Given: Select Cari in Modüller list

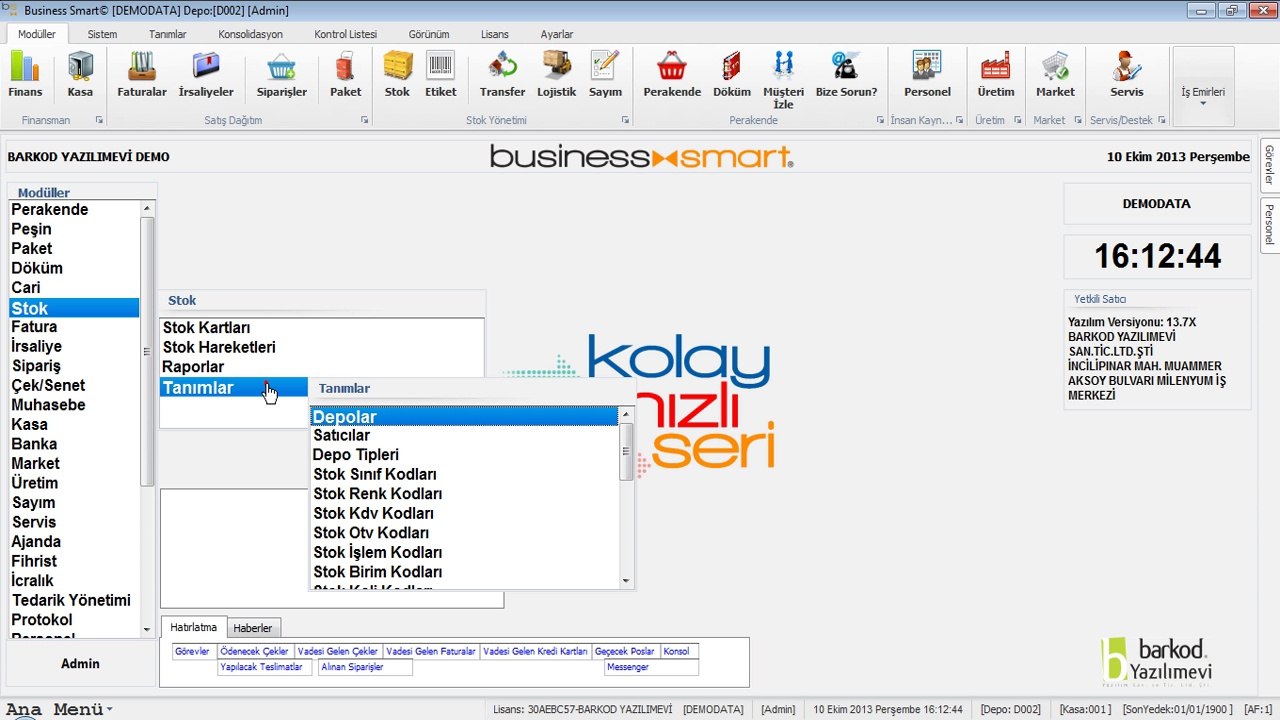Looking at the screenshot, I should pos(74,288).
